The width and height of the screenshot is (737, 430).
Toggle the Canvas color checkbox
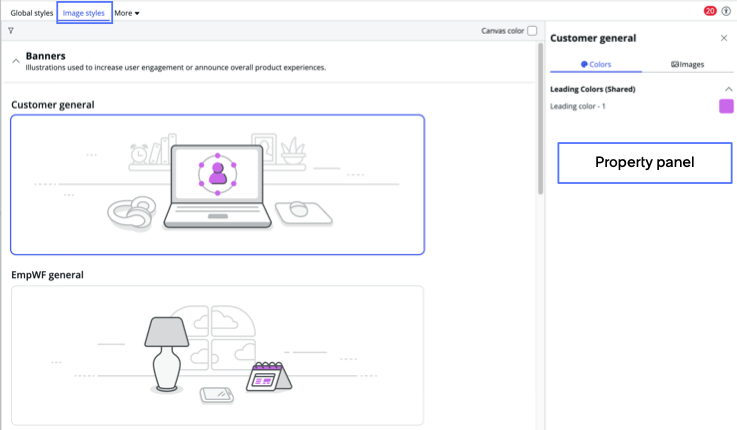point(532,31)
